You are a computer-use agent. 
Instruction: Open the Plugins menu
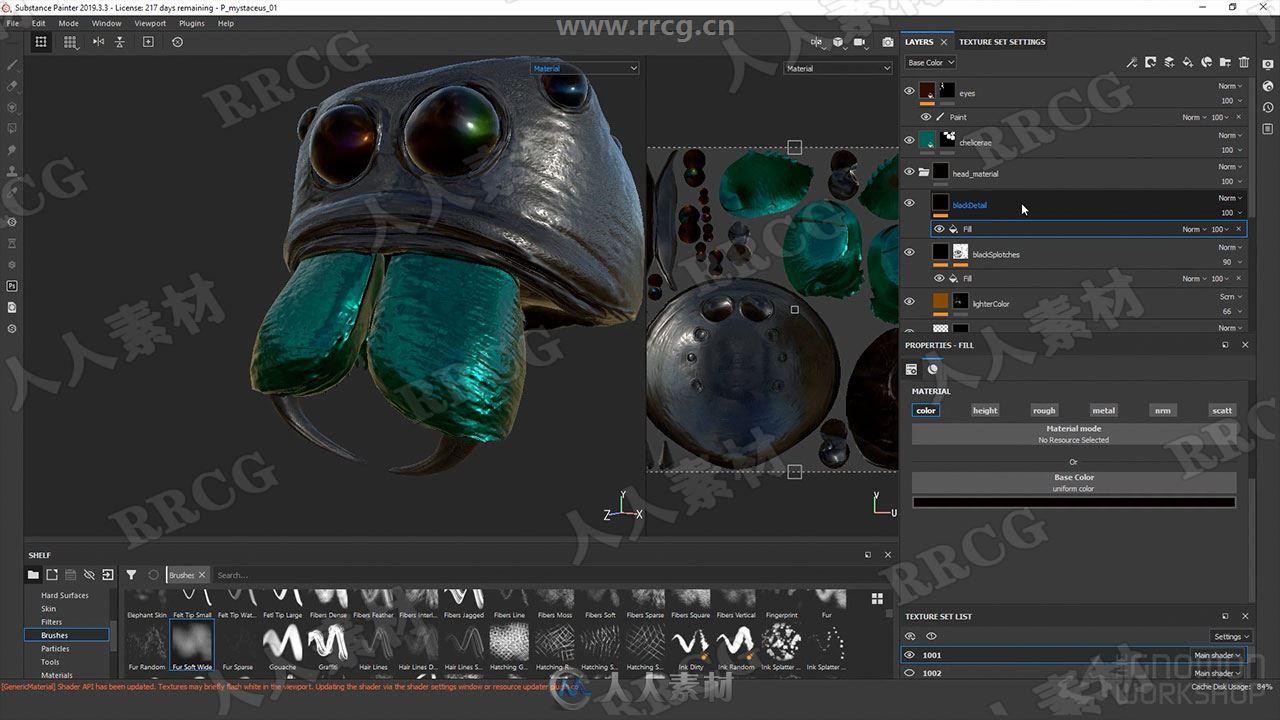(192, 23)
